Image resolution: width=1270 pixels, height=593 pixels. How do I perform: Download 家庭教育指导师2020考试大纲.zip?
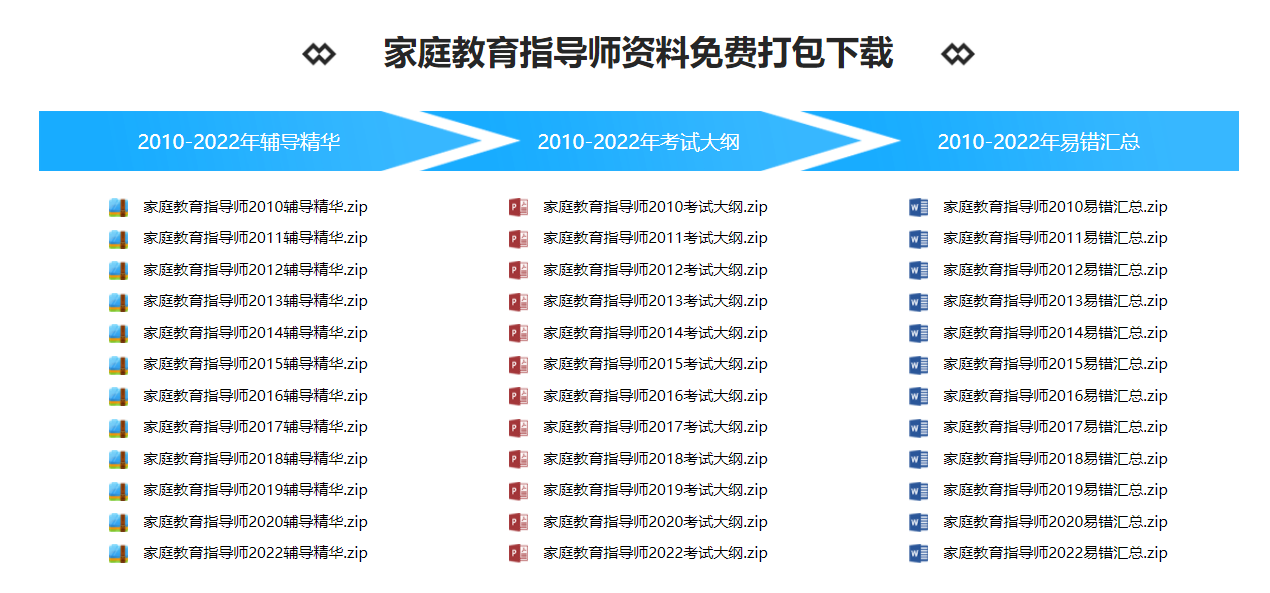coord(655,522)
